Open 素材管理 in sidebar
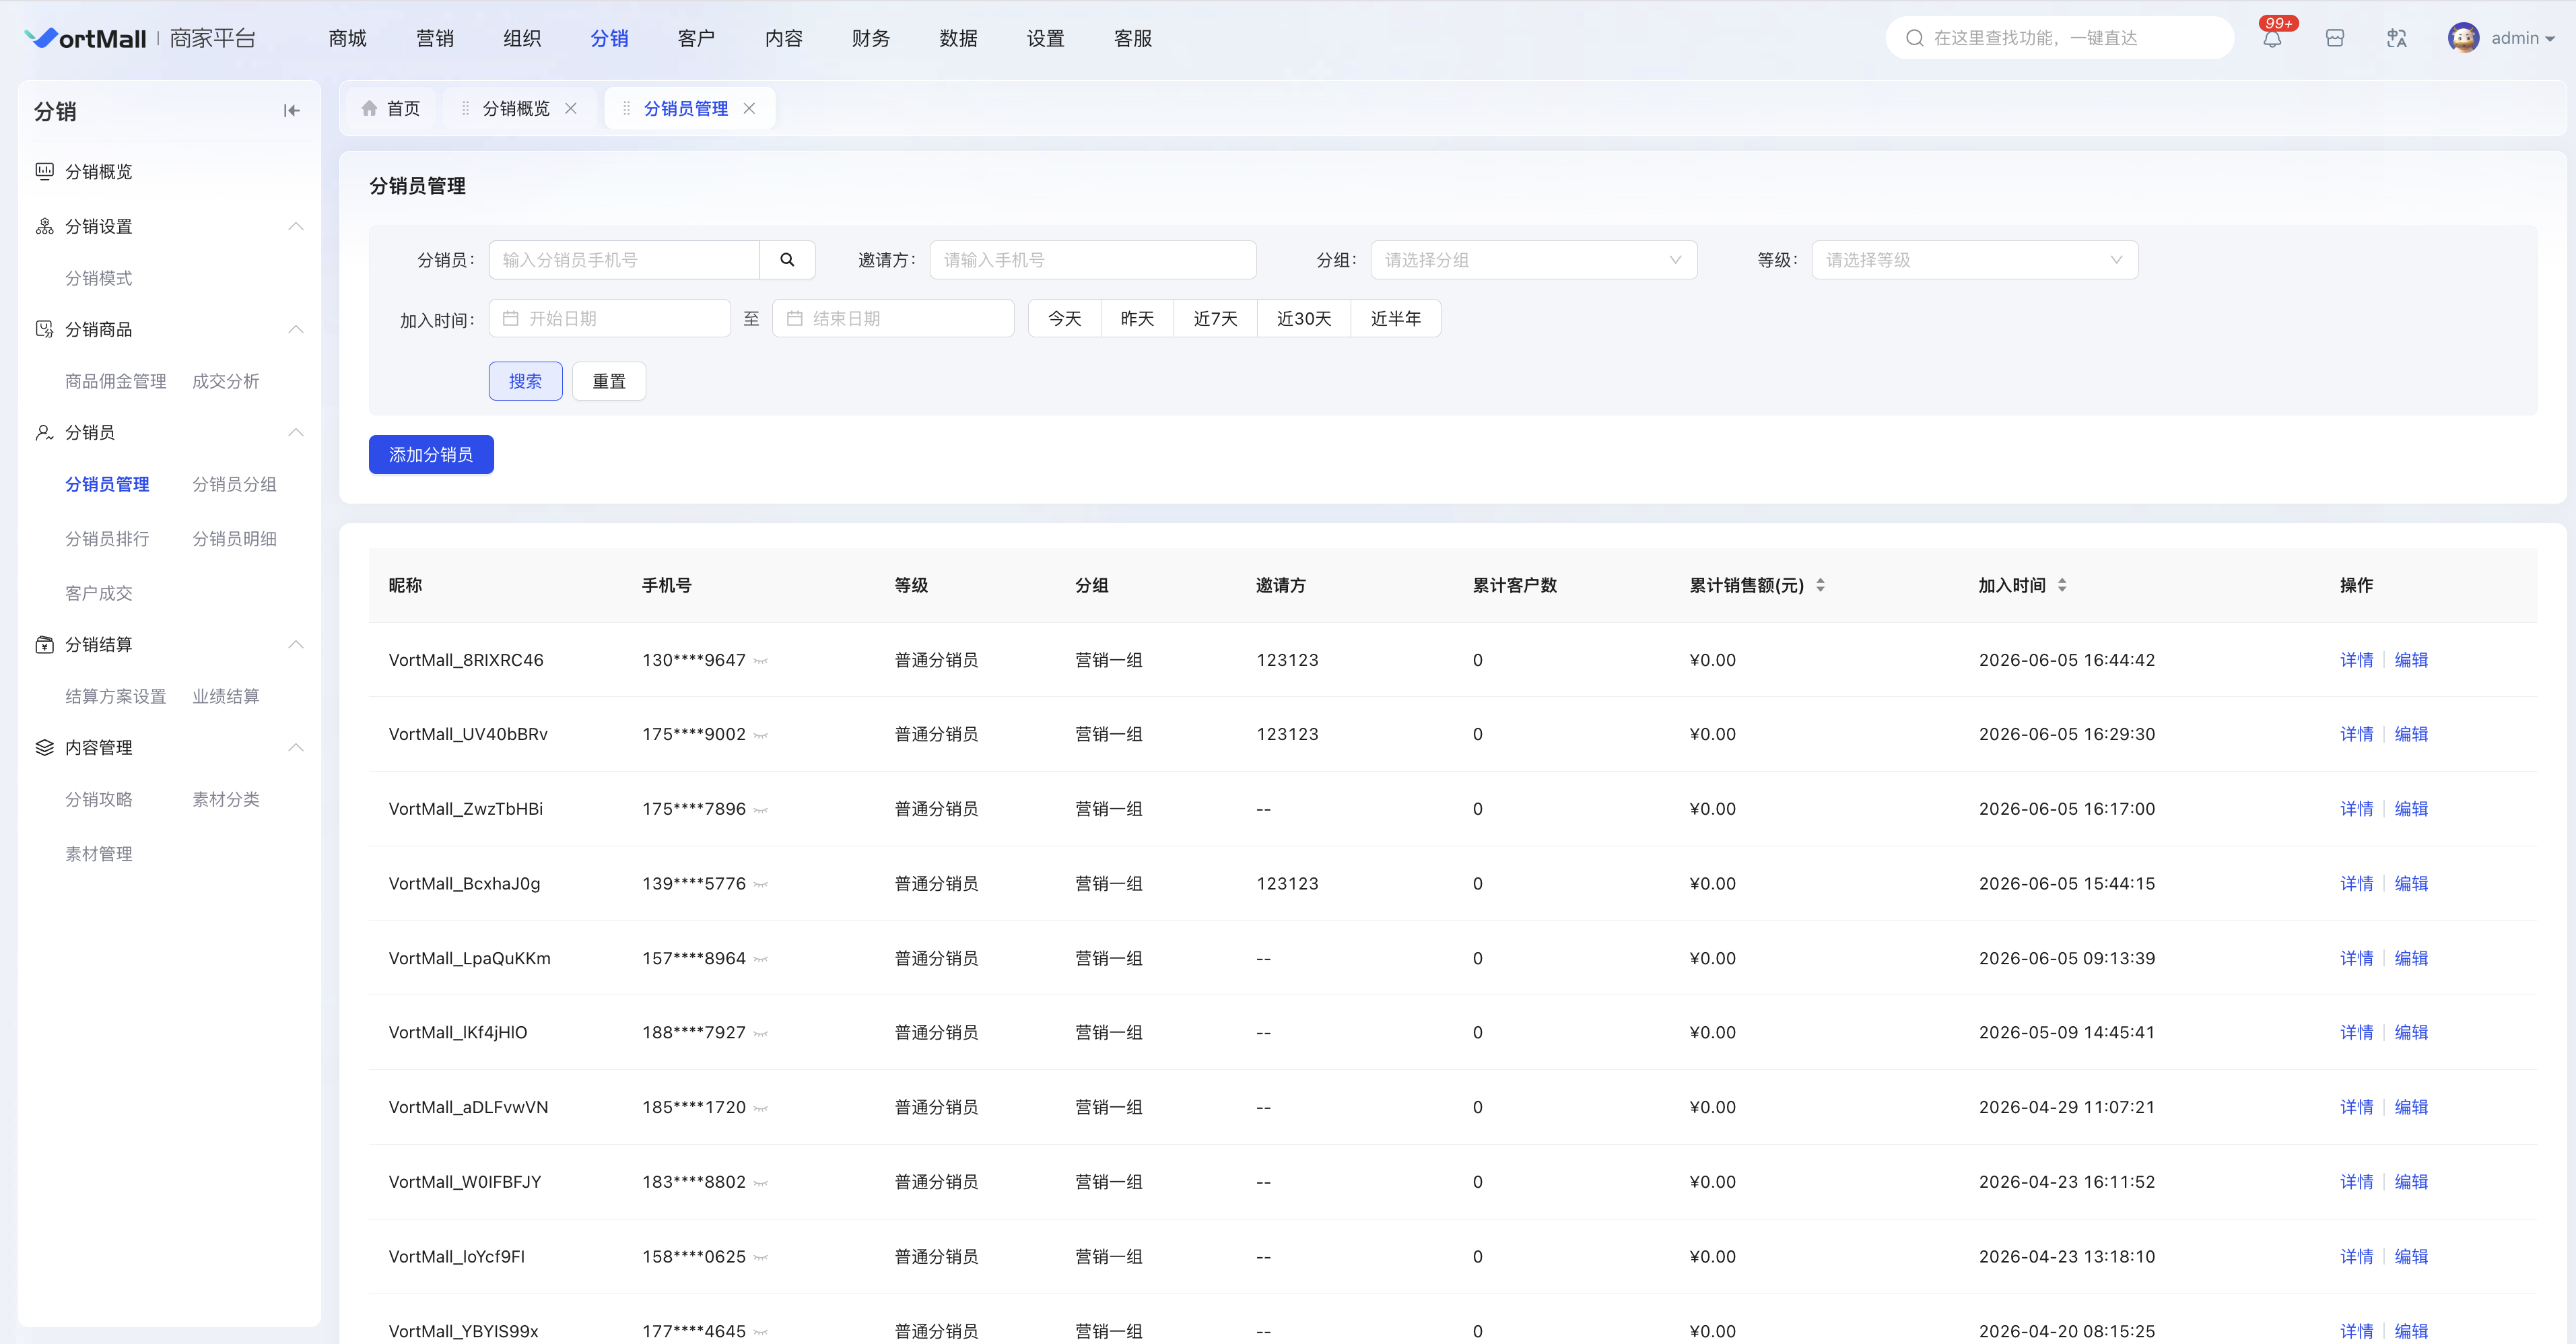2576x1344 pixels. click(x=98, y=854)
